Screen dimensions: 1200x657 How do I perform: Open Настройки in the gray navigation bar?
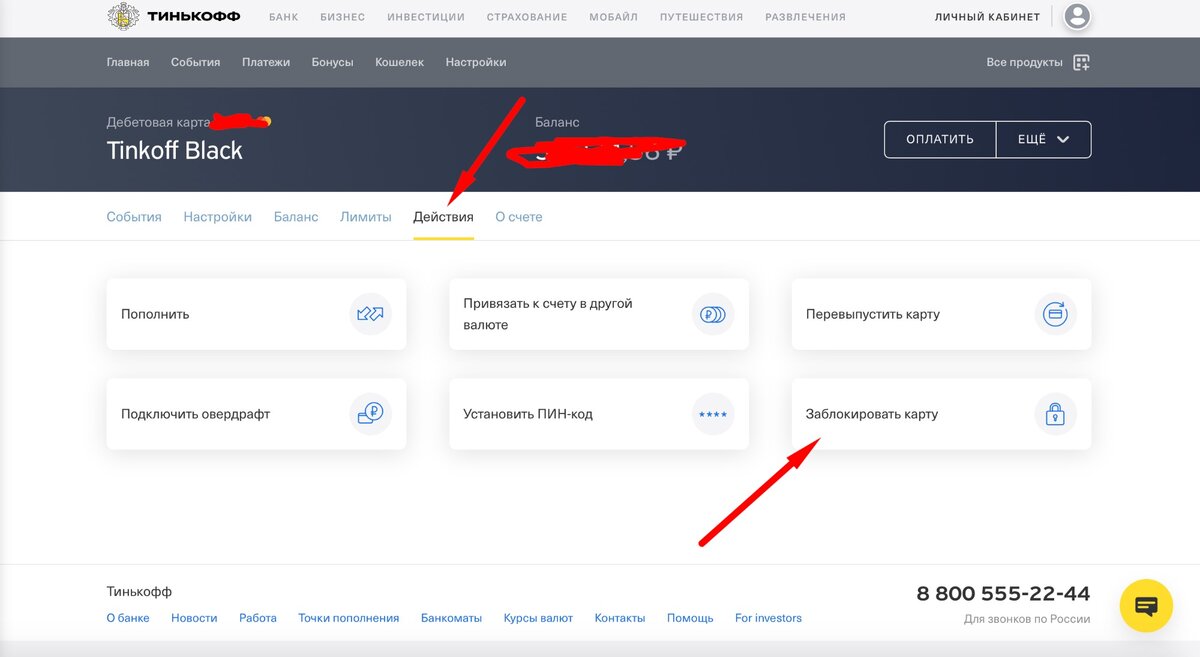(x=476, y=62)
